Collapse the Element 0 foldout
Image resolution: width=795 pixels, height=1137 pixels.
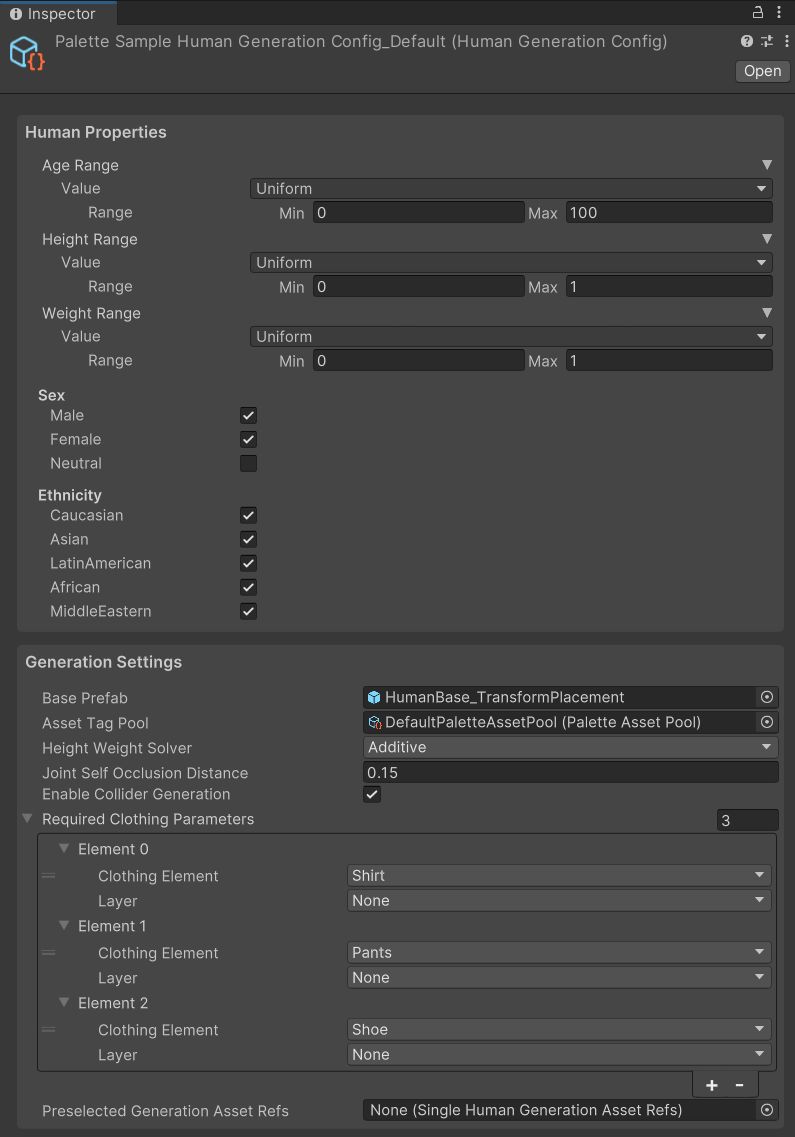[64, 848]
